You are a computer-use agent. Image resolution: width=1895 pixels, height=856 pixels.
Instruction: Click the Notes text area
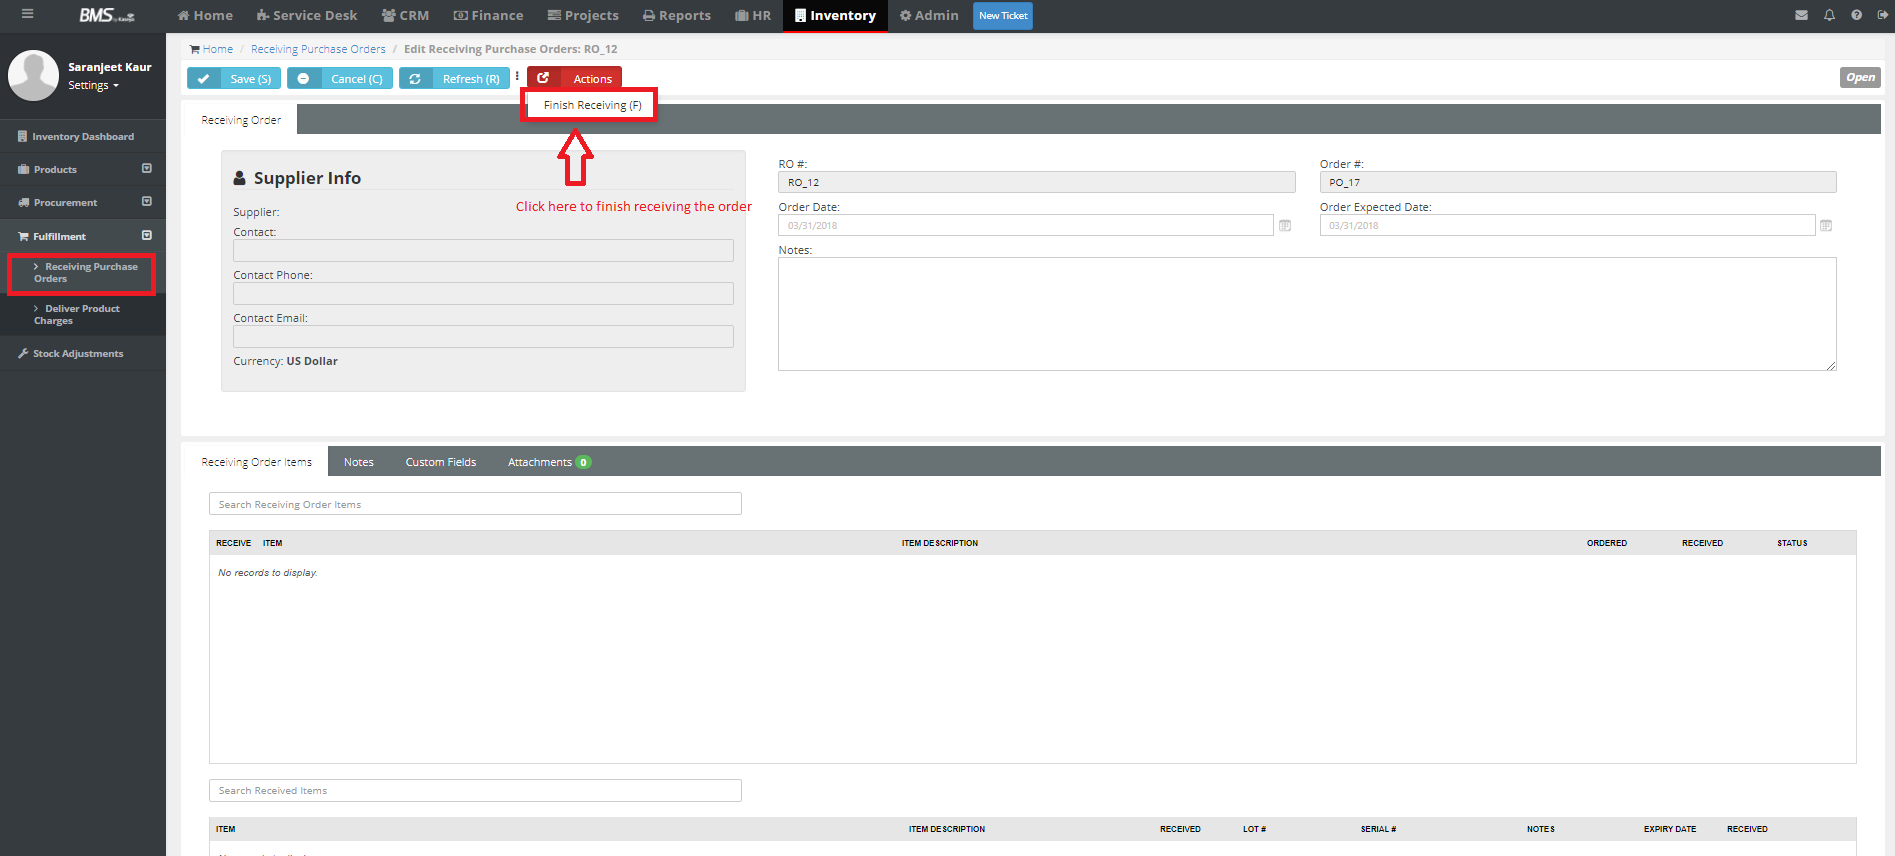[x=1307, y=314]
